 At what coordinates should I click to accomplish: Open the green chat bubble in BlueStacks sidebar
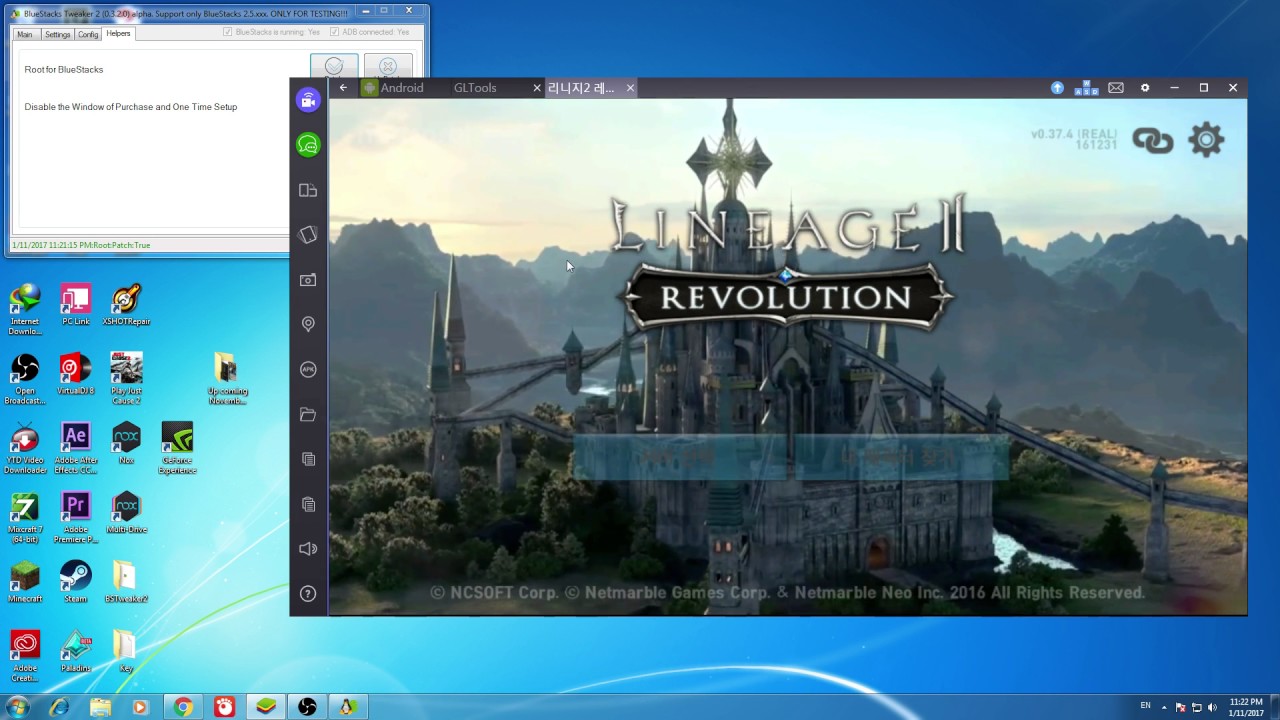(308, 145)
